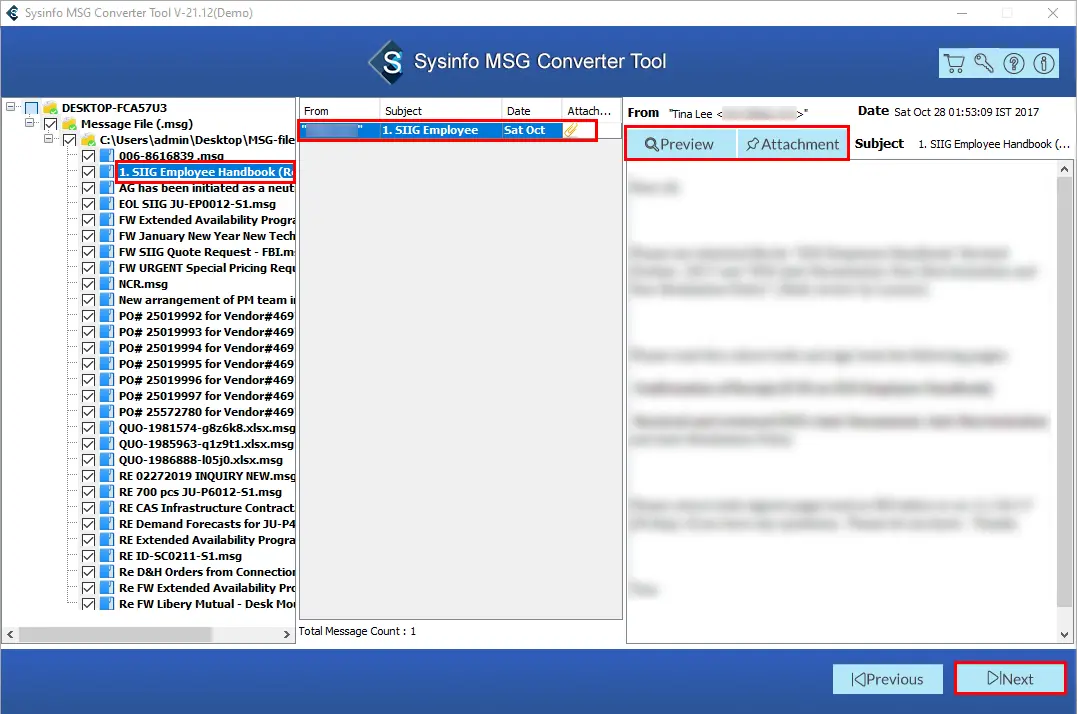Image resolution: width=1077 pixels, height=714 pixels.
Task: Click the DESKTOP-FCA57U3 computer icon
Action: coord(50,108)
